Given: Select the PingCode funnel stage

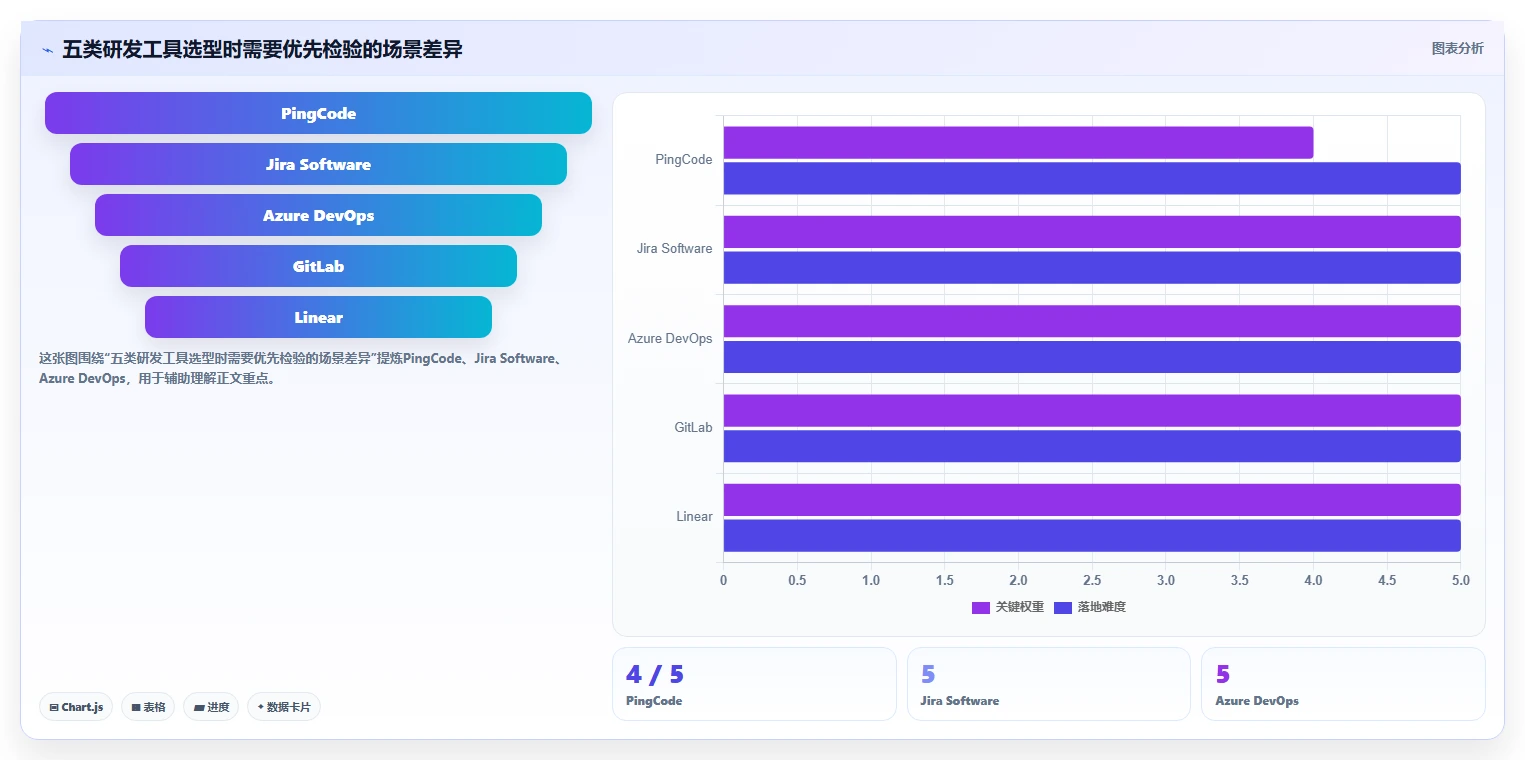Looking at the screenshot, I should click(x=318, y=113).
